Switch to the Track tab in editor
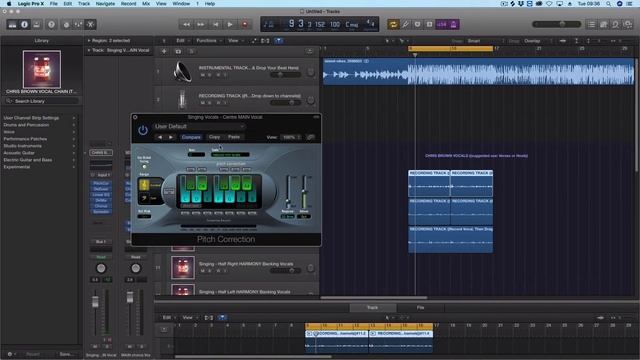The image size is (640, 360). 372,307
